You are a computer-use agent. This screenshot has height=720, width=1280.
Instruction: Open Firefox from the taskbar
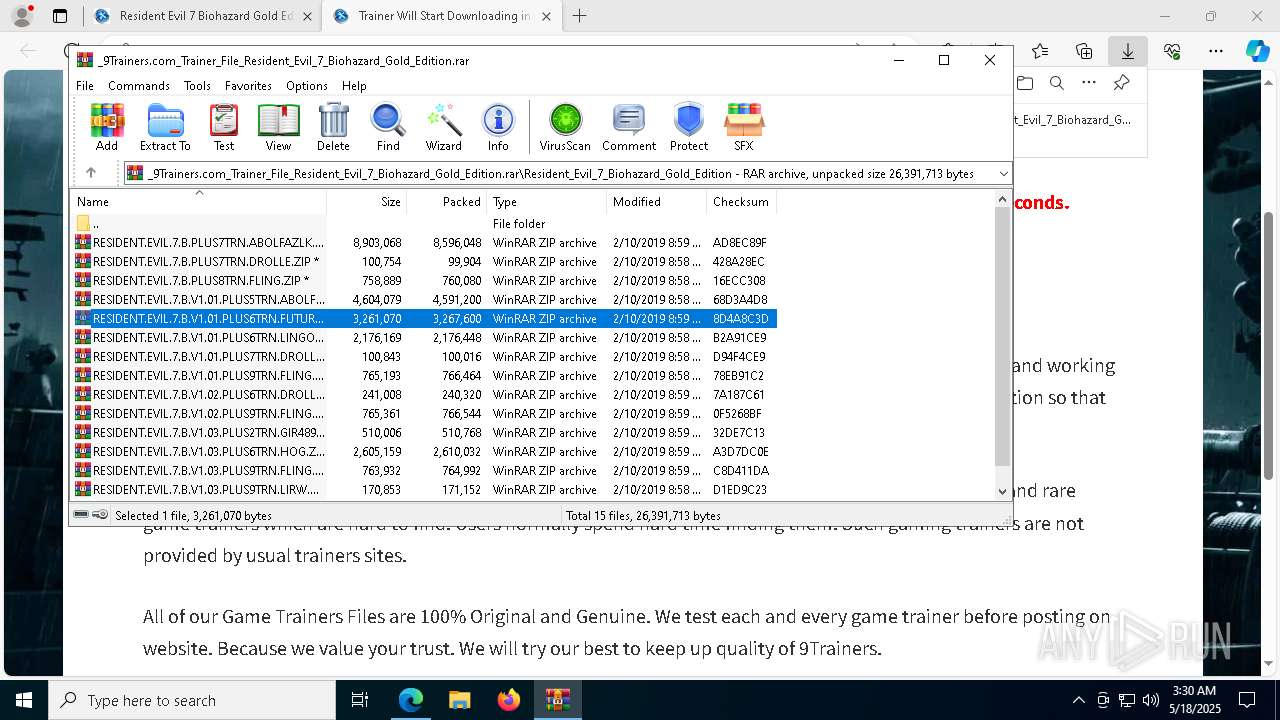509,700
